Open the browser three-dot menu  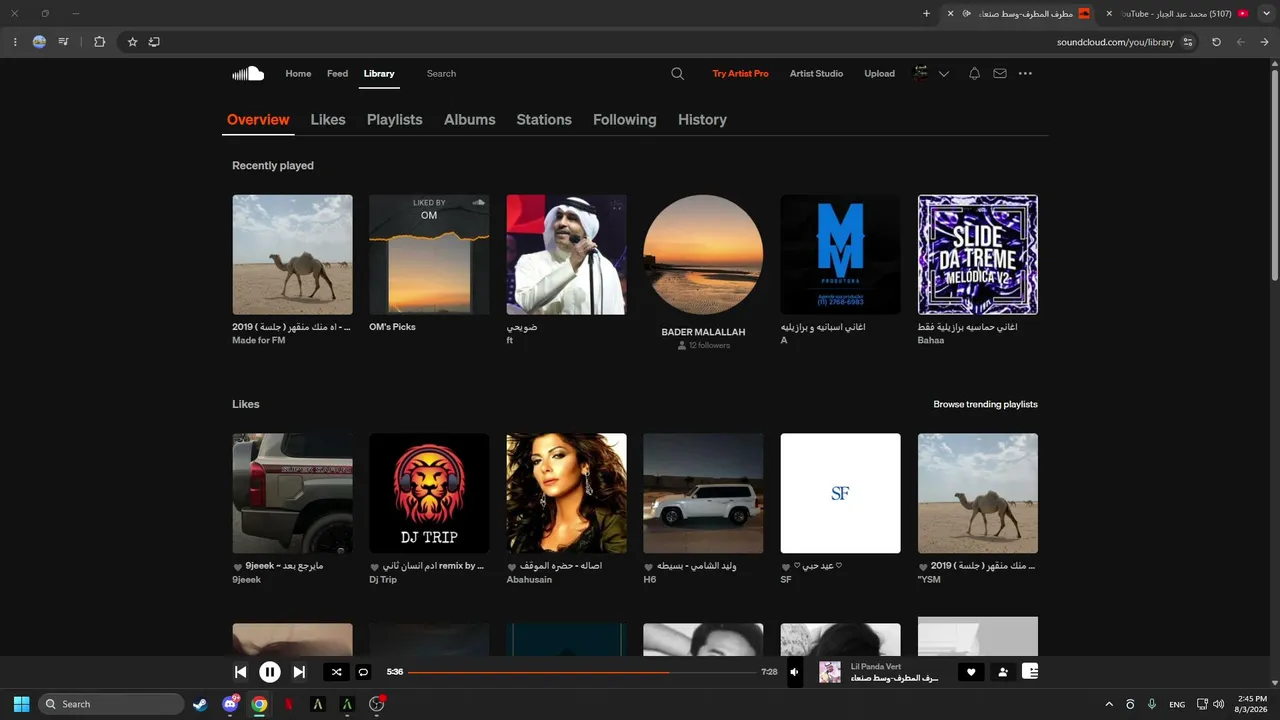pyautogui.click(x=16, y=42)
